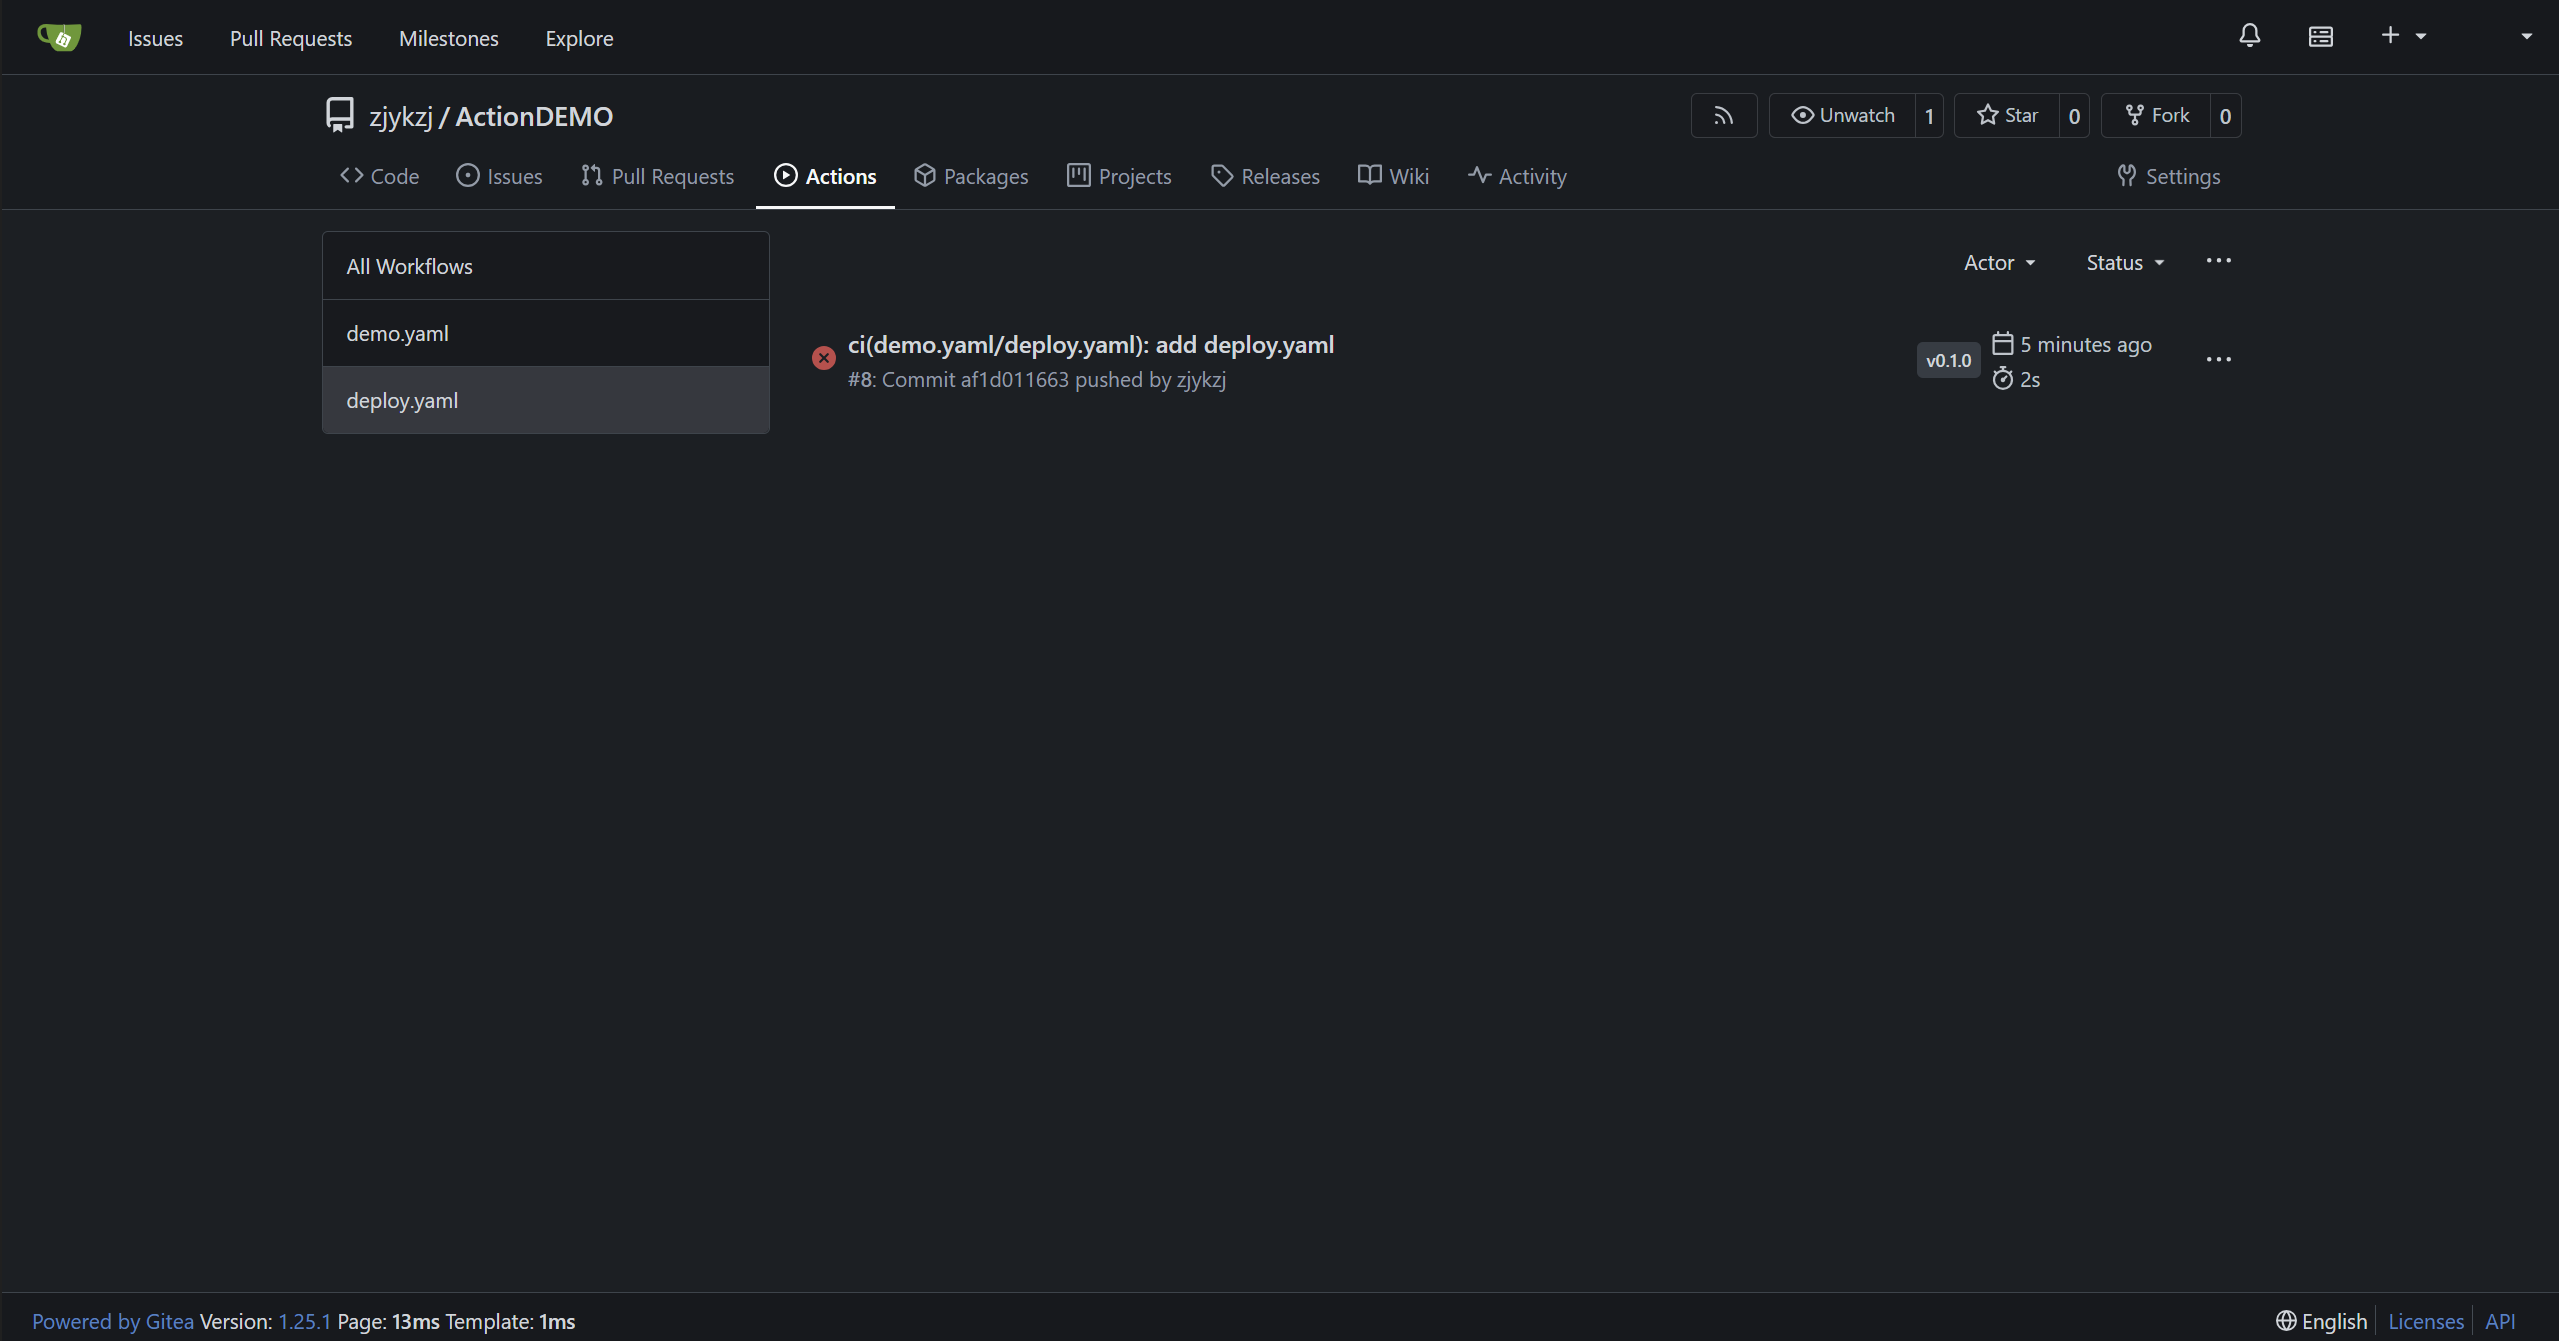Expand the Actor filter dropdown
This screenshot has width=2559, height=1341.
click(x=1999, y=263)
